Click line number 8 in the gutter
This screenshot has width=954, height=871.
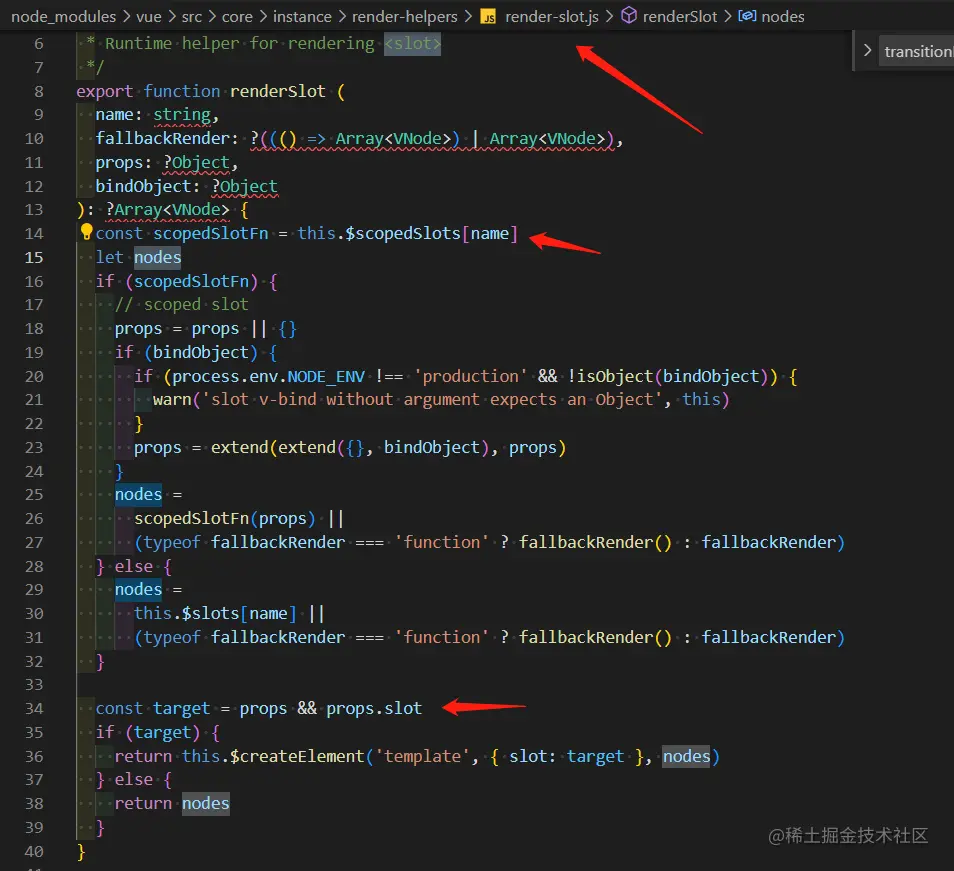tap(39, 91)
